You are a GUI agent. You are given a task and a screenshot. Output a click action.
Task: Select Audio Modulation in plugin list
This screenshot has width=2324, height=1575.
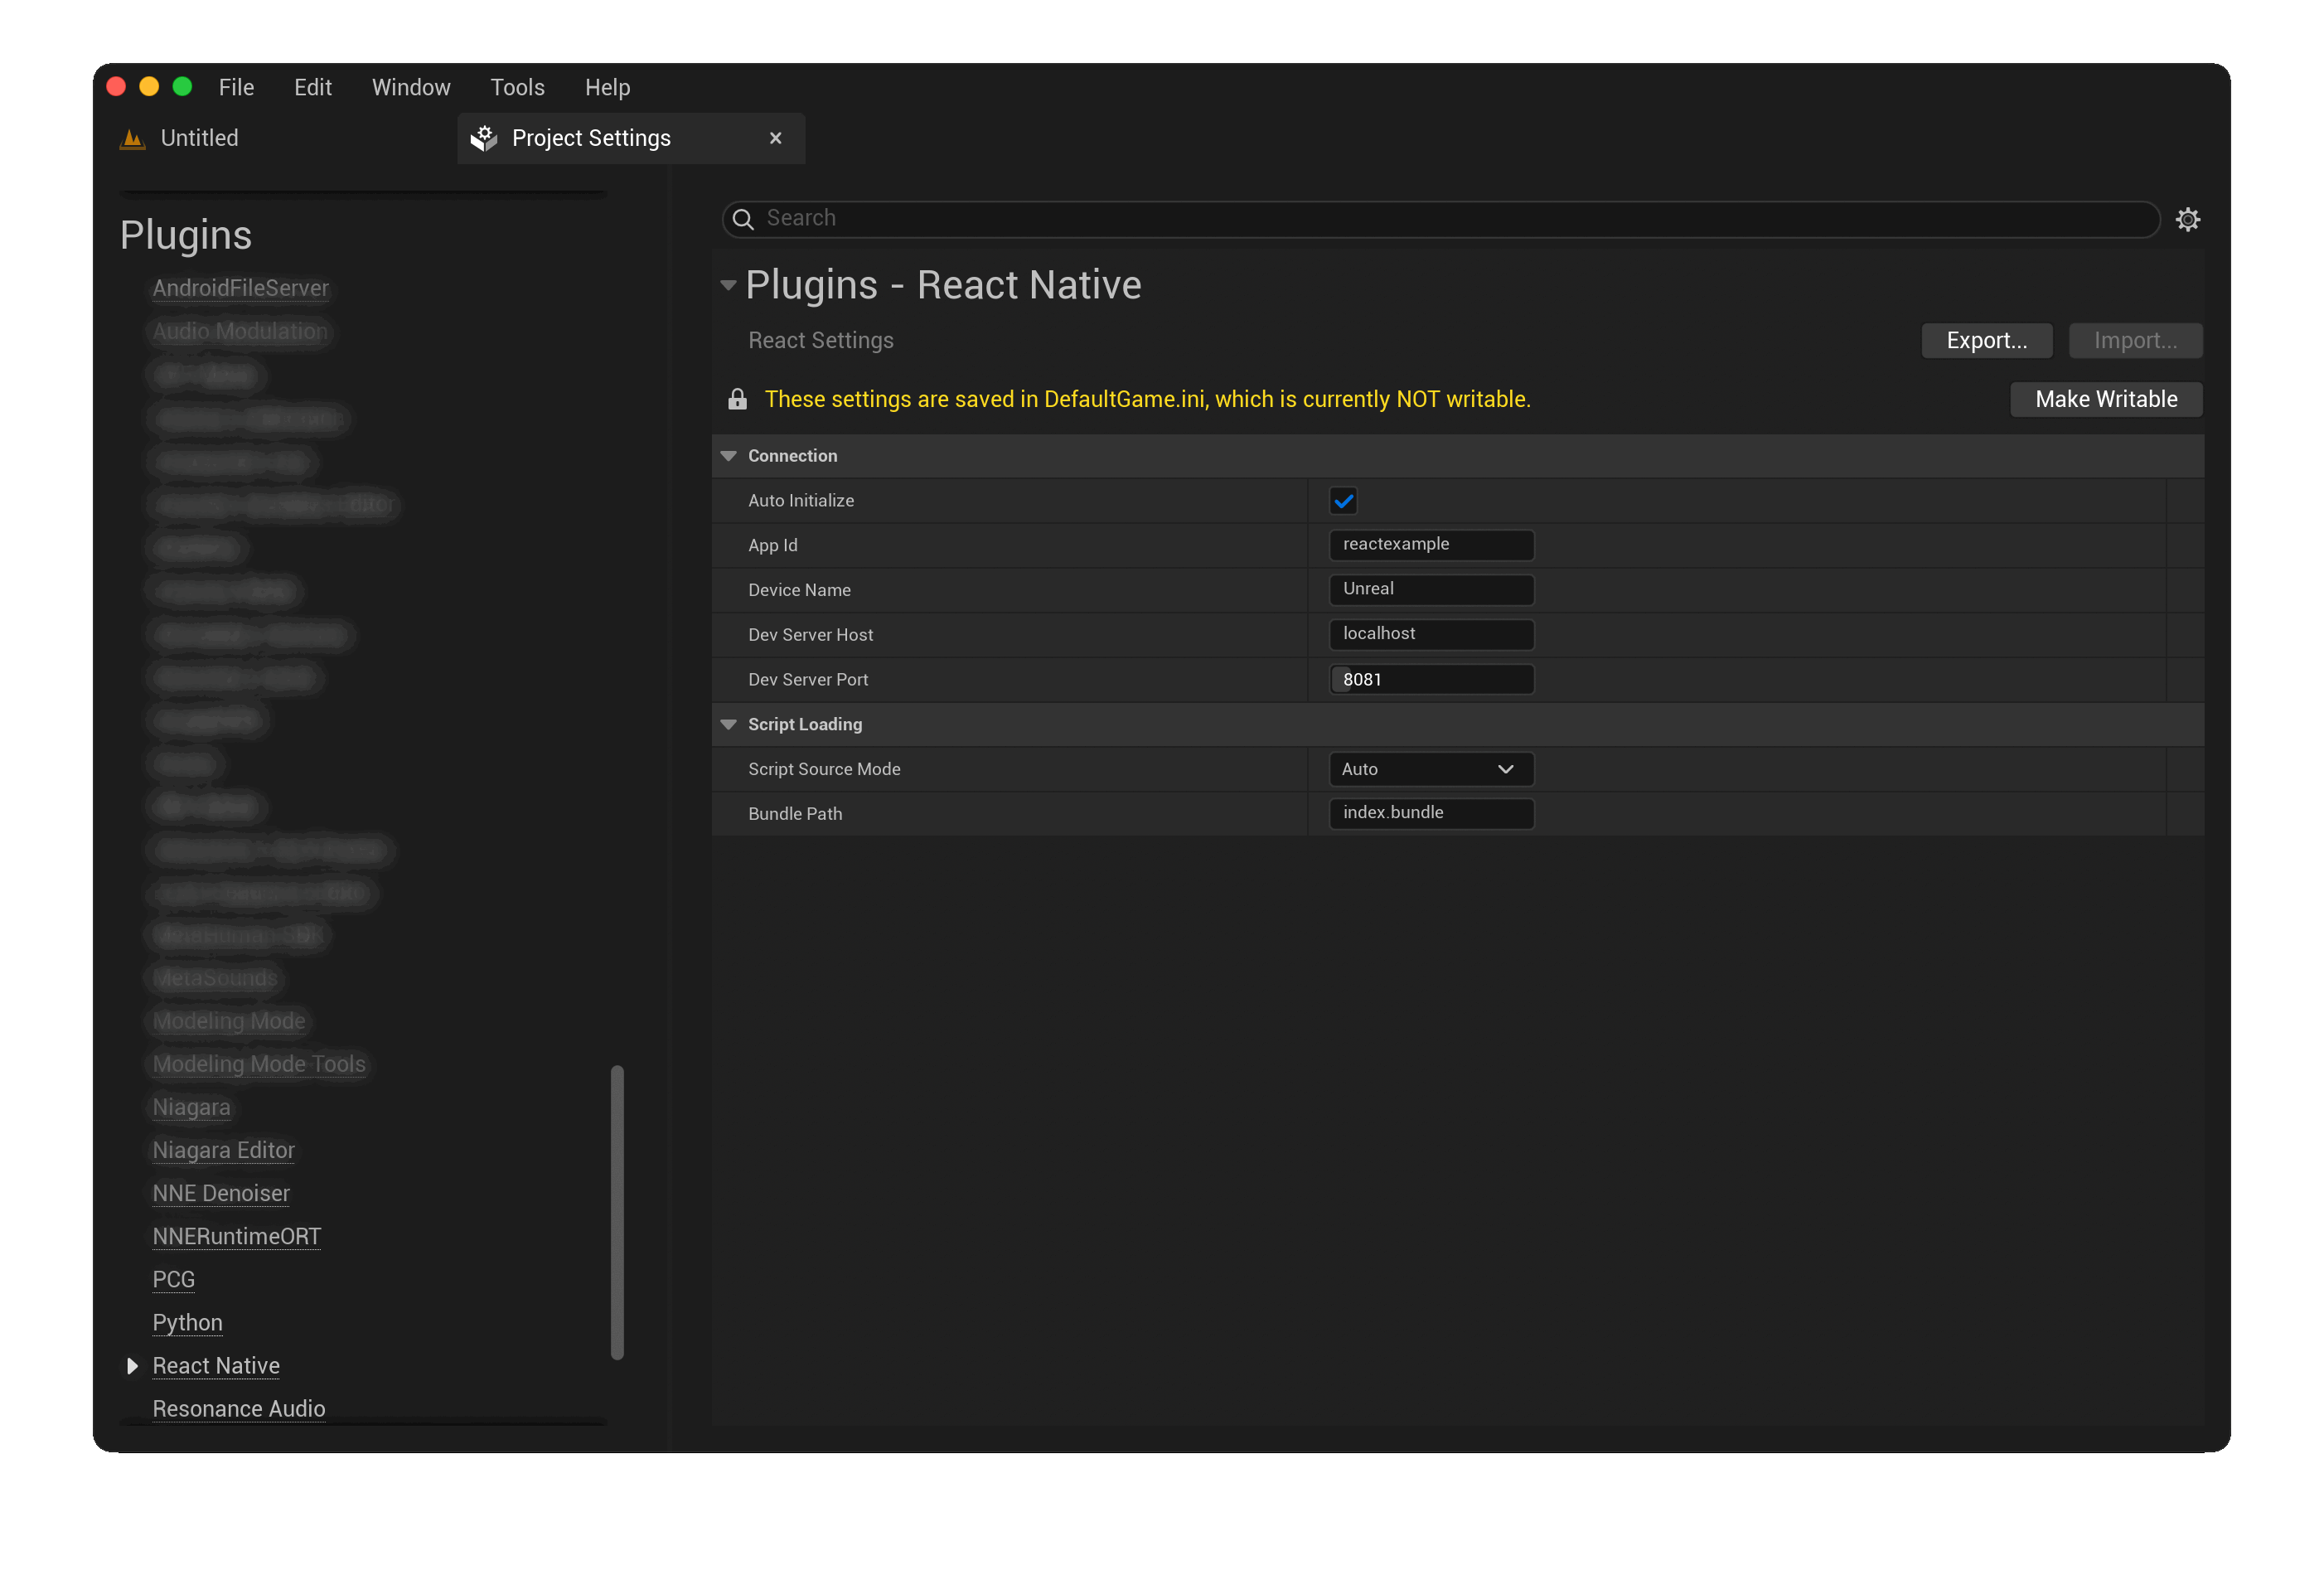pos(240,331)
